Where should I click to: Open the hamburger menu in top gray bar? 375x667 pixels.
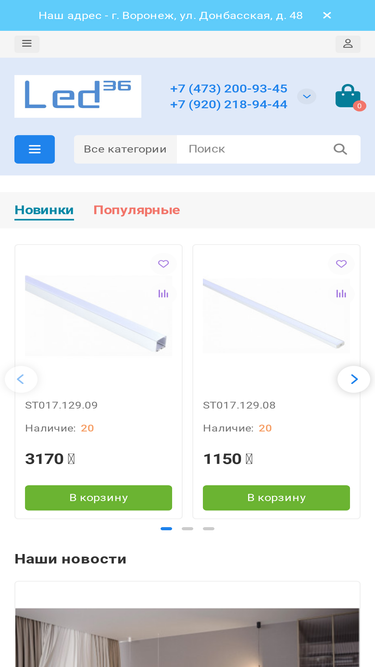(27, 44)
